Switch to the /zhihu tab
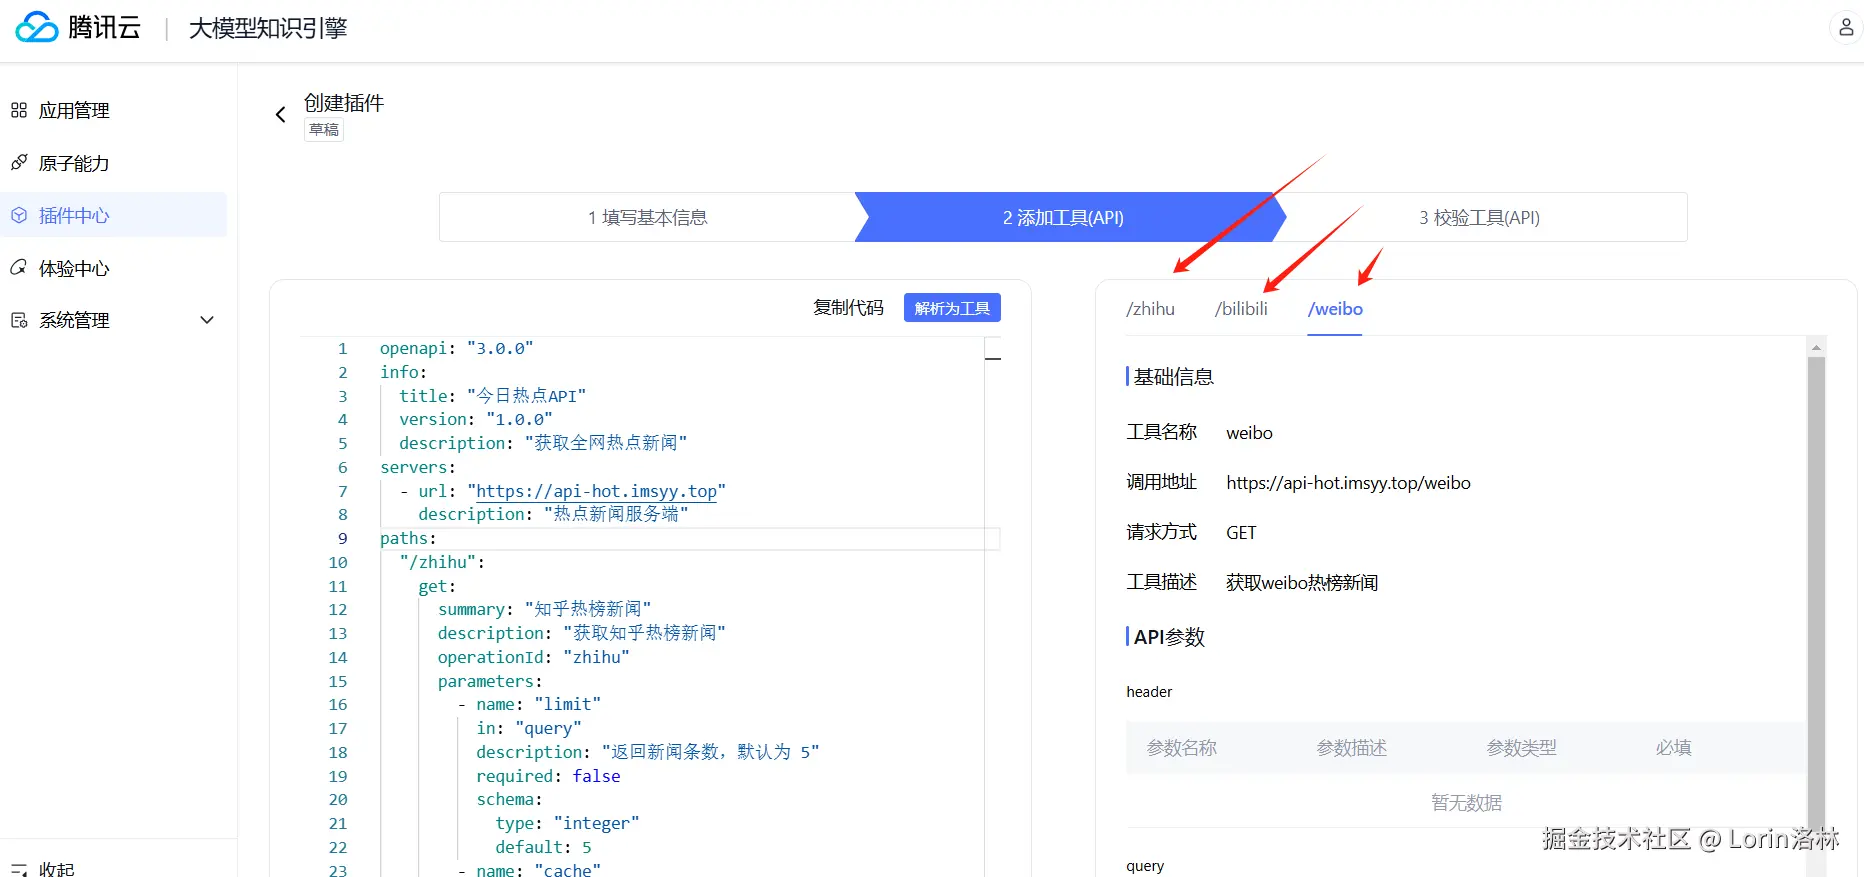This screenshot has height=877, width=1864. (1150, 309)
